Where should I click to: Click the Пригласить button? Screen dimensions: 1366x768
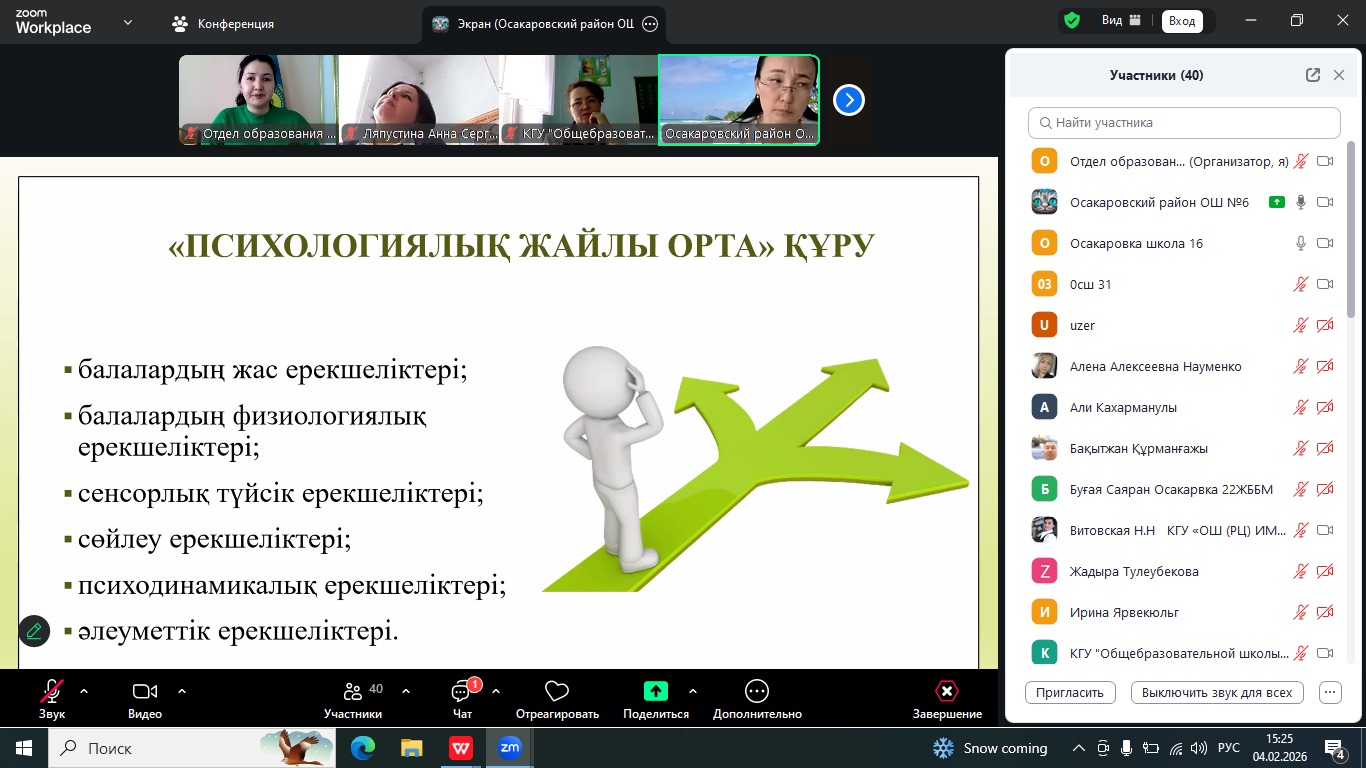[1070, 692]
